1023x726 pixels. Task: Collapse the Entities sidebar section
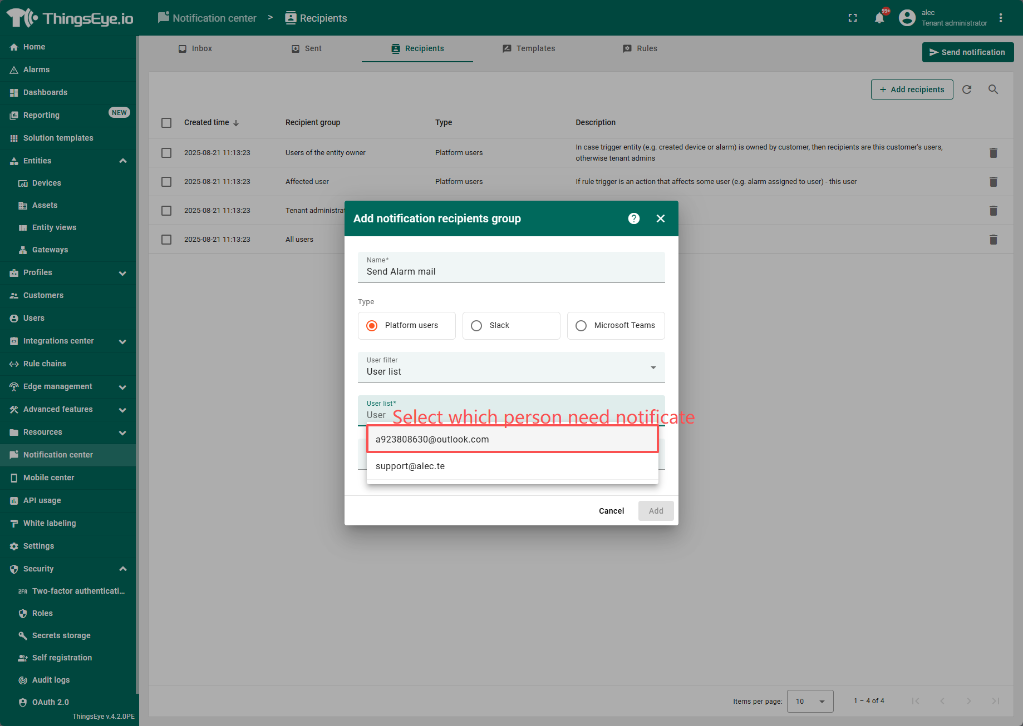(122, 161)
